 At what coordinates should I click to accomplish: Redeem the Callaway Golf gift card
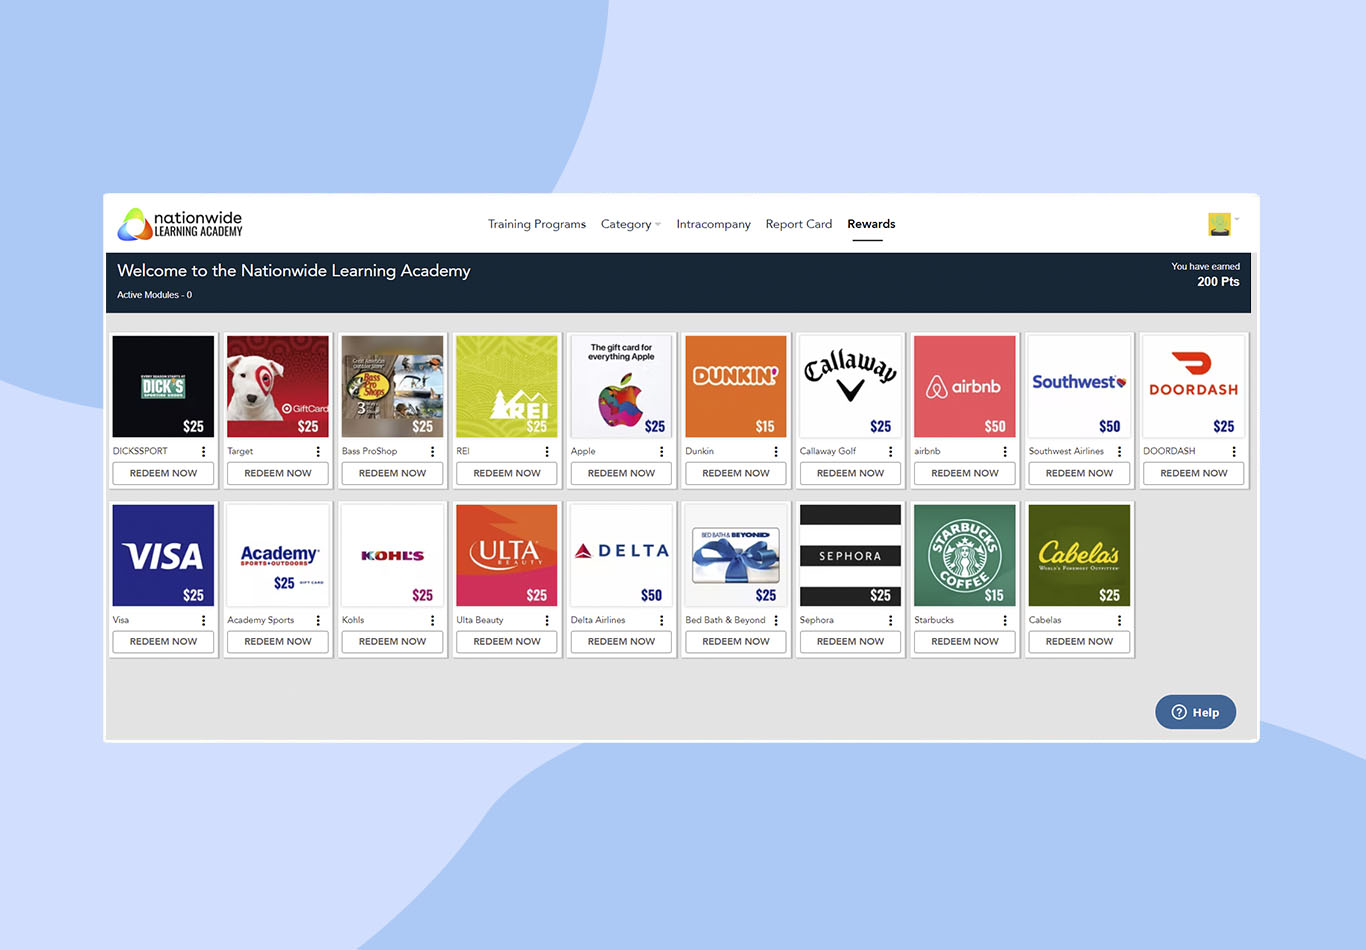click(x=850, y=473)
